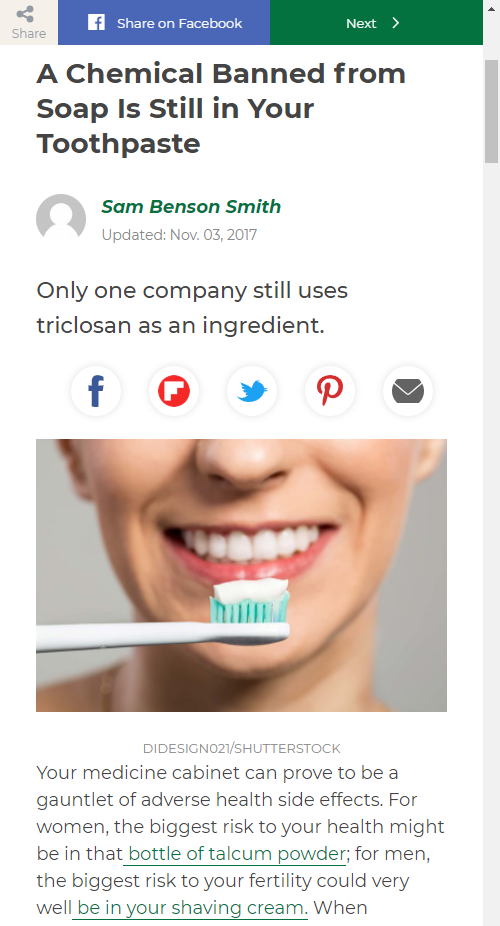Click the author avatar placeholder
The width and height of the screenshot is (500, 926).
click(61, 219)
